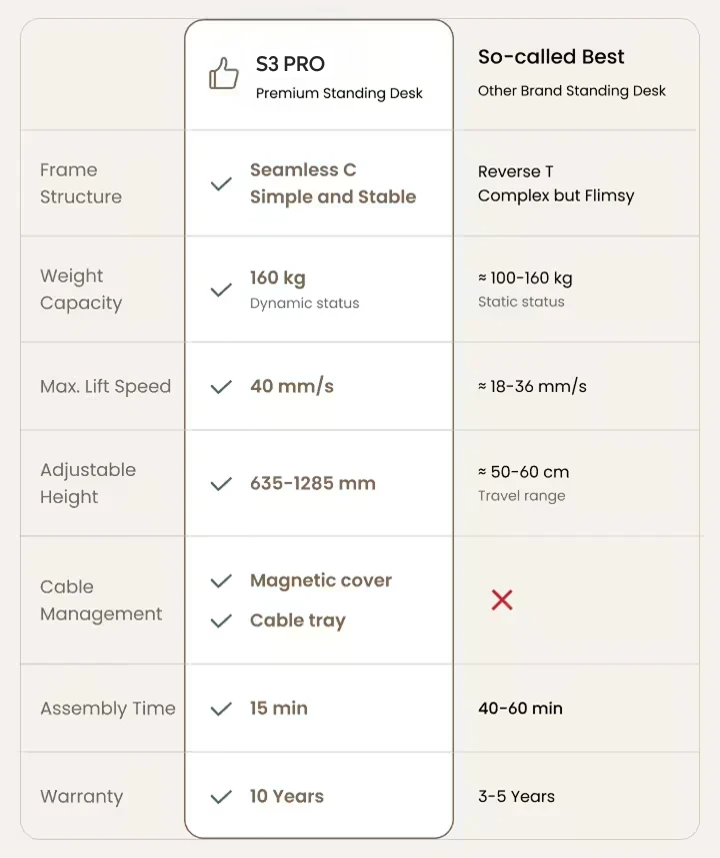Select the So-called Best column heading
The height and width of the screenshot is (858, 720).
pyautogui.click(x=551, y=57)
